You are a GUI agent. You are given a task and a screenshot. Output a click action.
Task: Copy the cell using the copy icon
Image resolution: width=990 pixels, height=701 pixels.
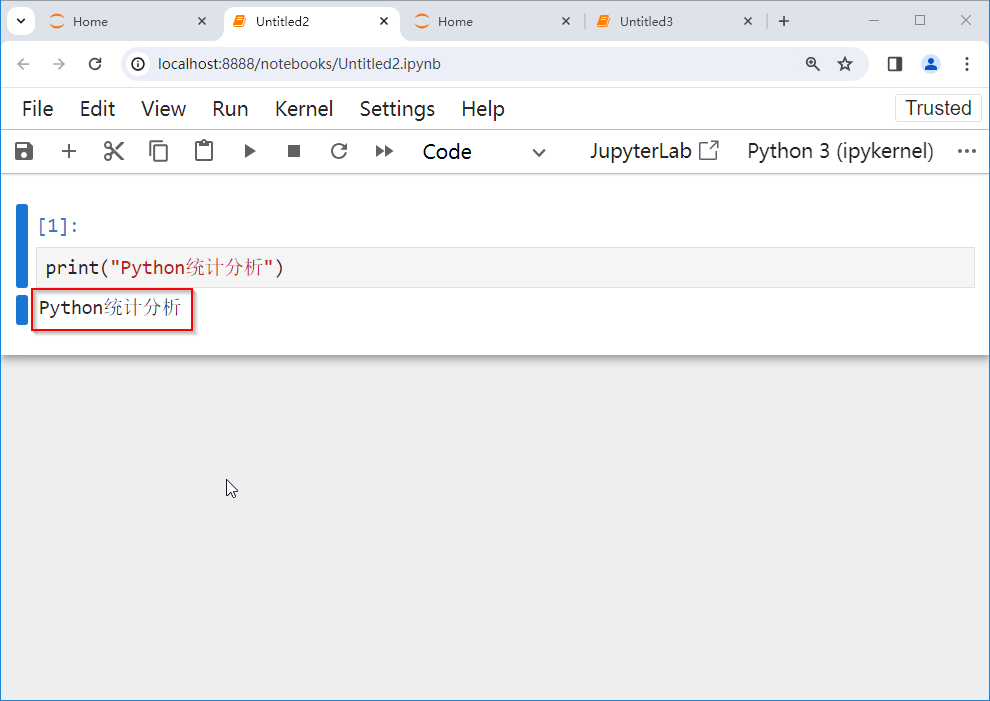tap(158, 151)
